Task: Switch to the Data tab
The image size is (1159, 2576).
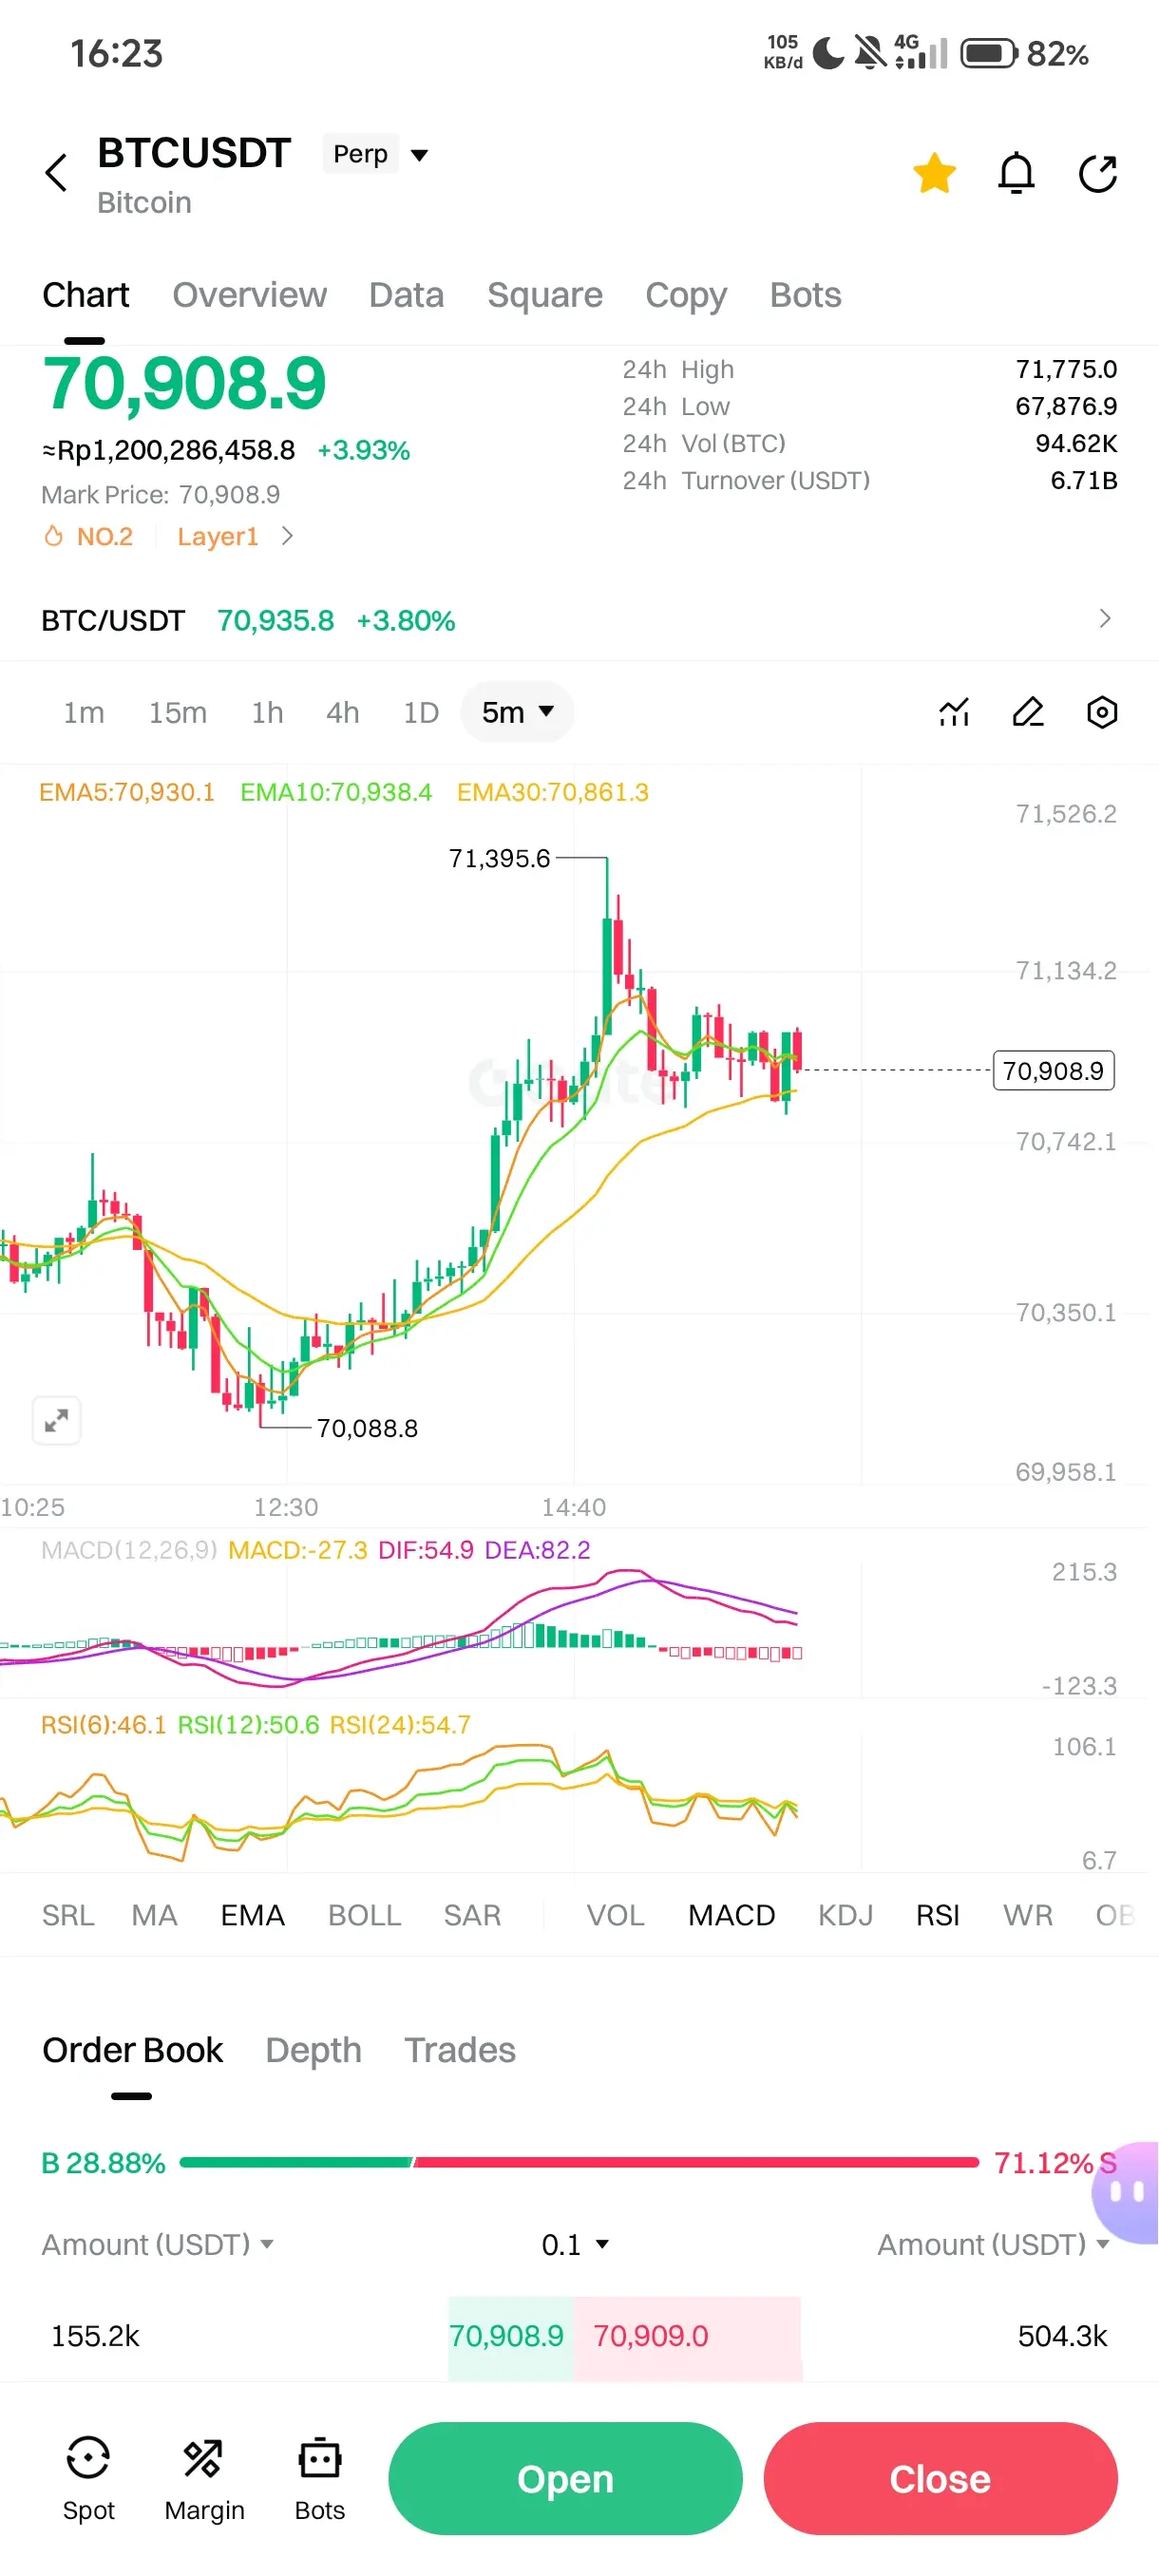Action: 406,295
